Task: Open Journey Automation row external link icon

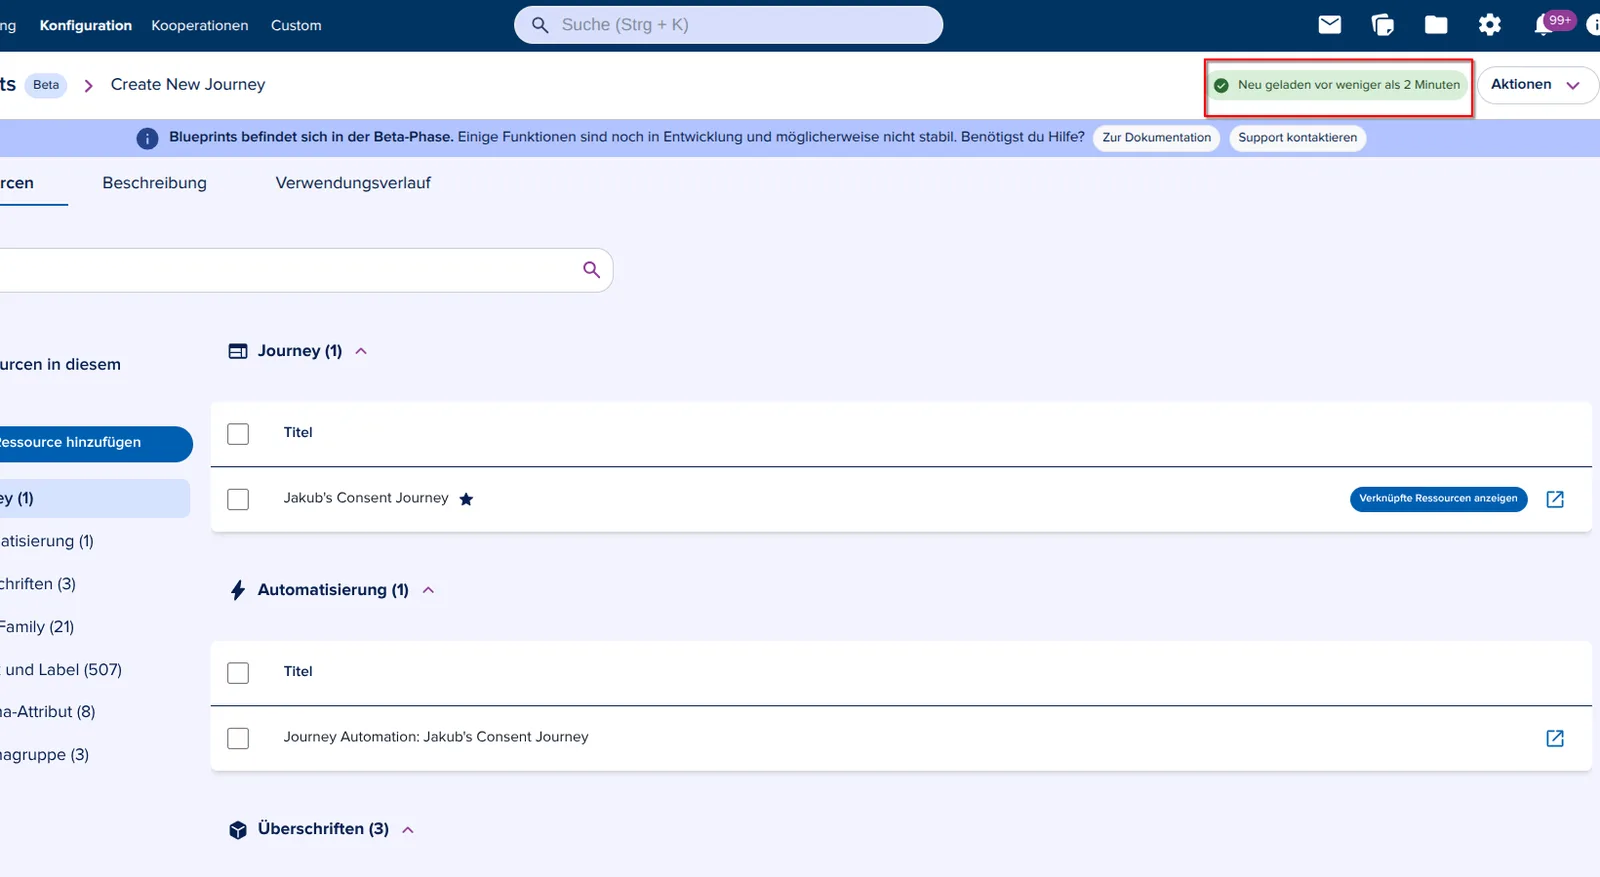Action: click(x=1555, y=738)
